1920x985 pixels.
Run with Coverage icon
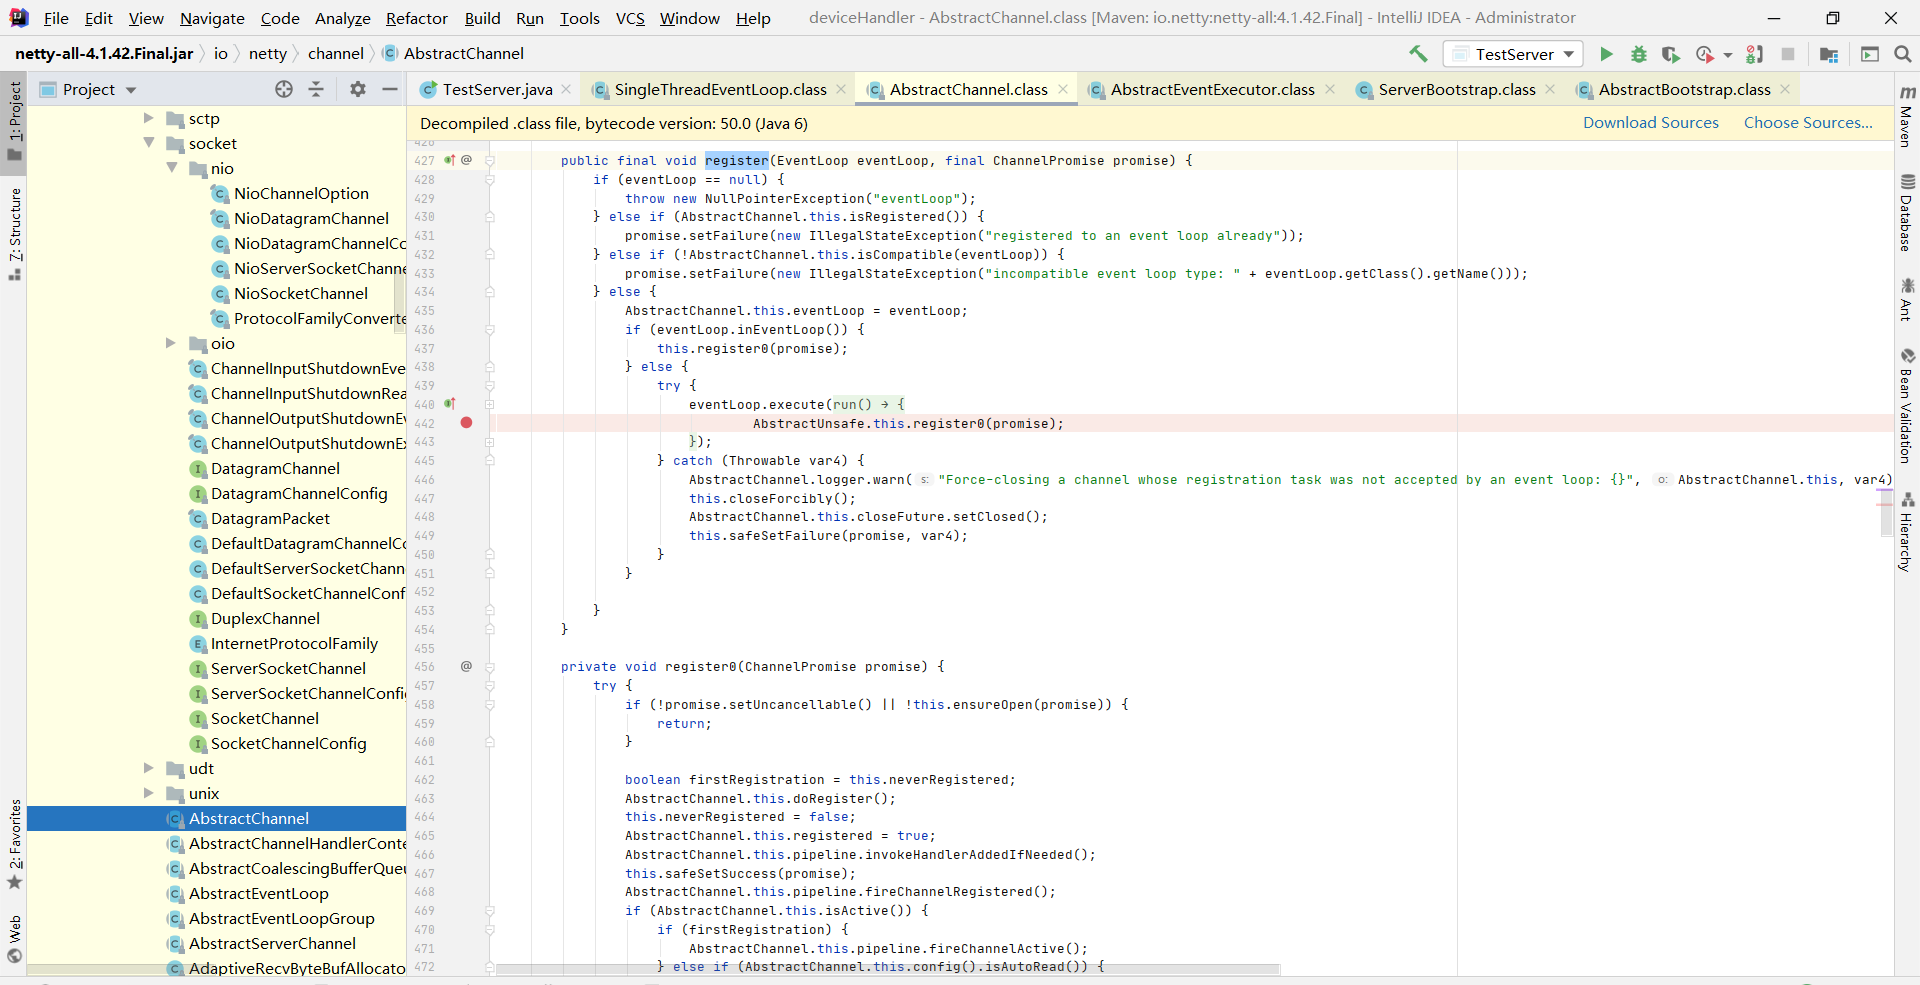(x=1671, y=54)
